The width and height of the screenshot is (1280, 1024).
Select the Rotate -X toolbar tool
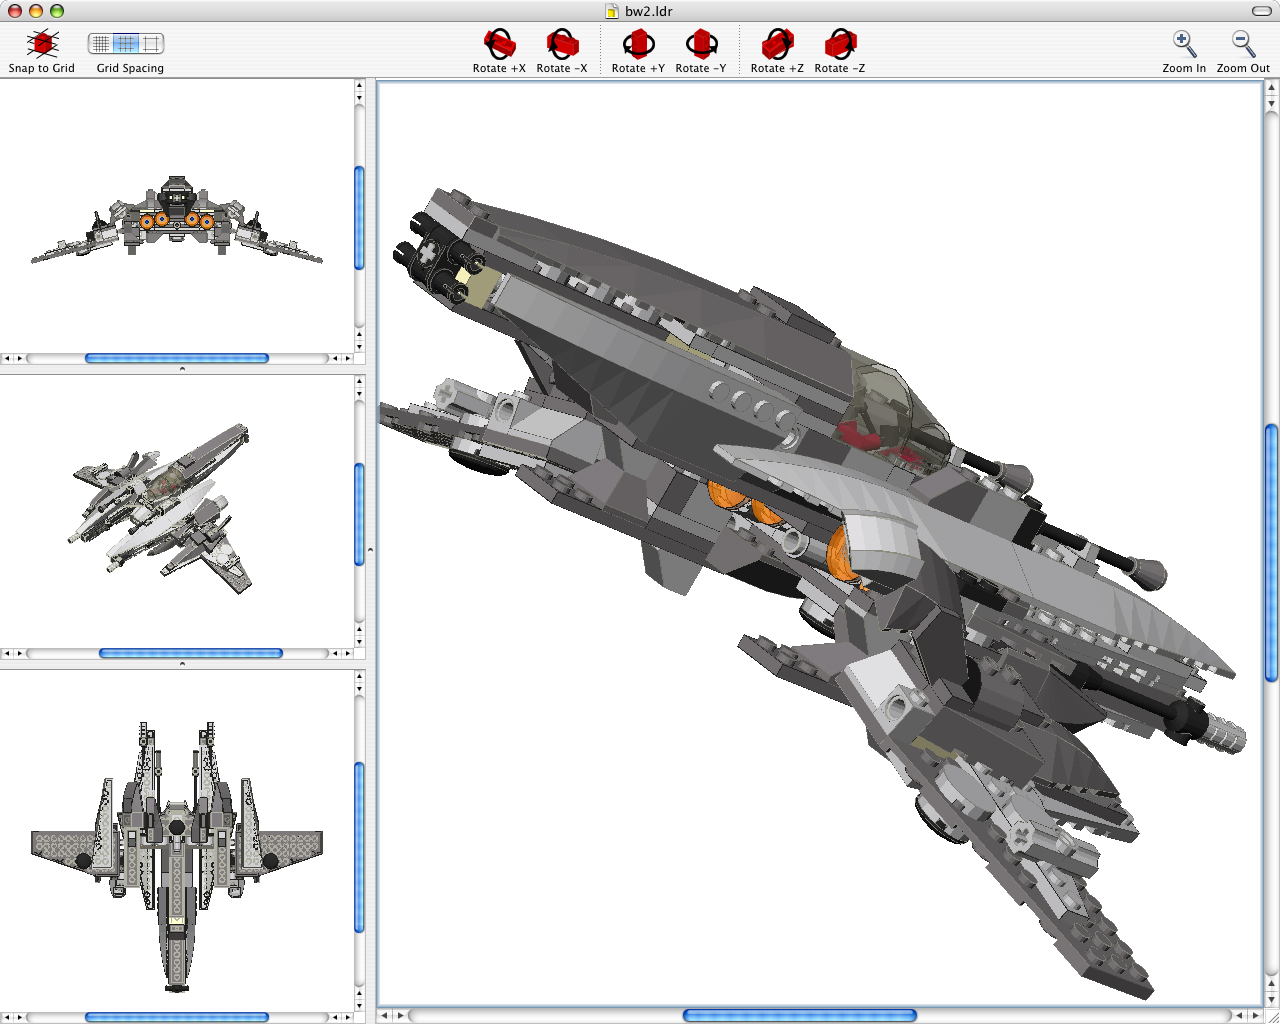point(562,44)
